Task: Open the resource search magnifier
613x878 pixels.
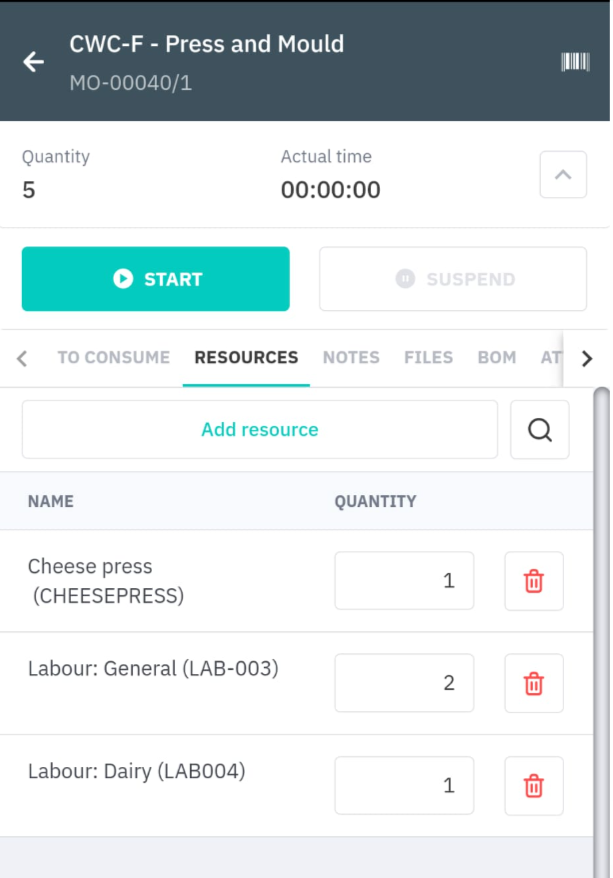Action: (x=540, y=429)
